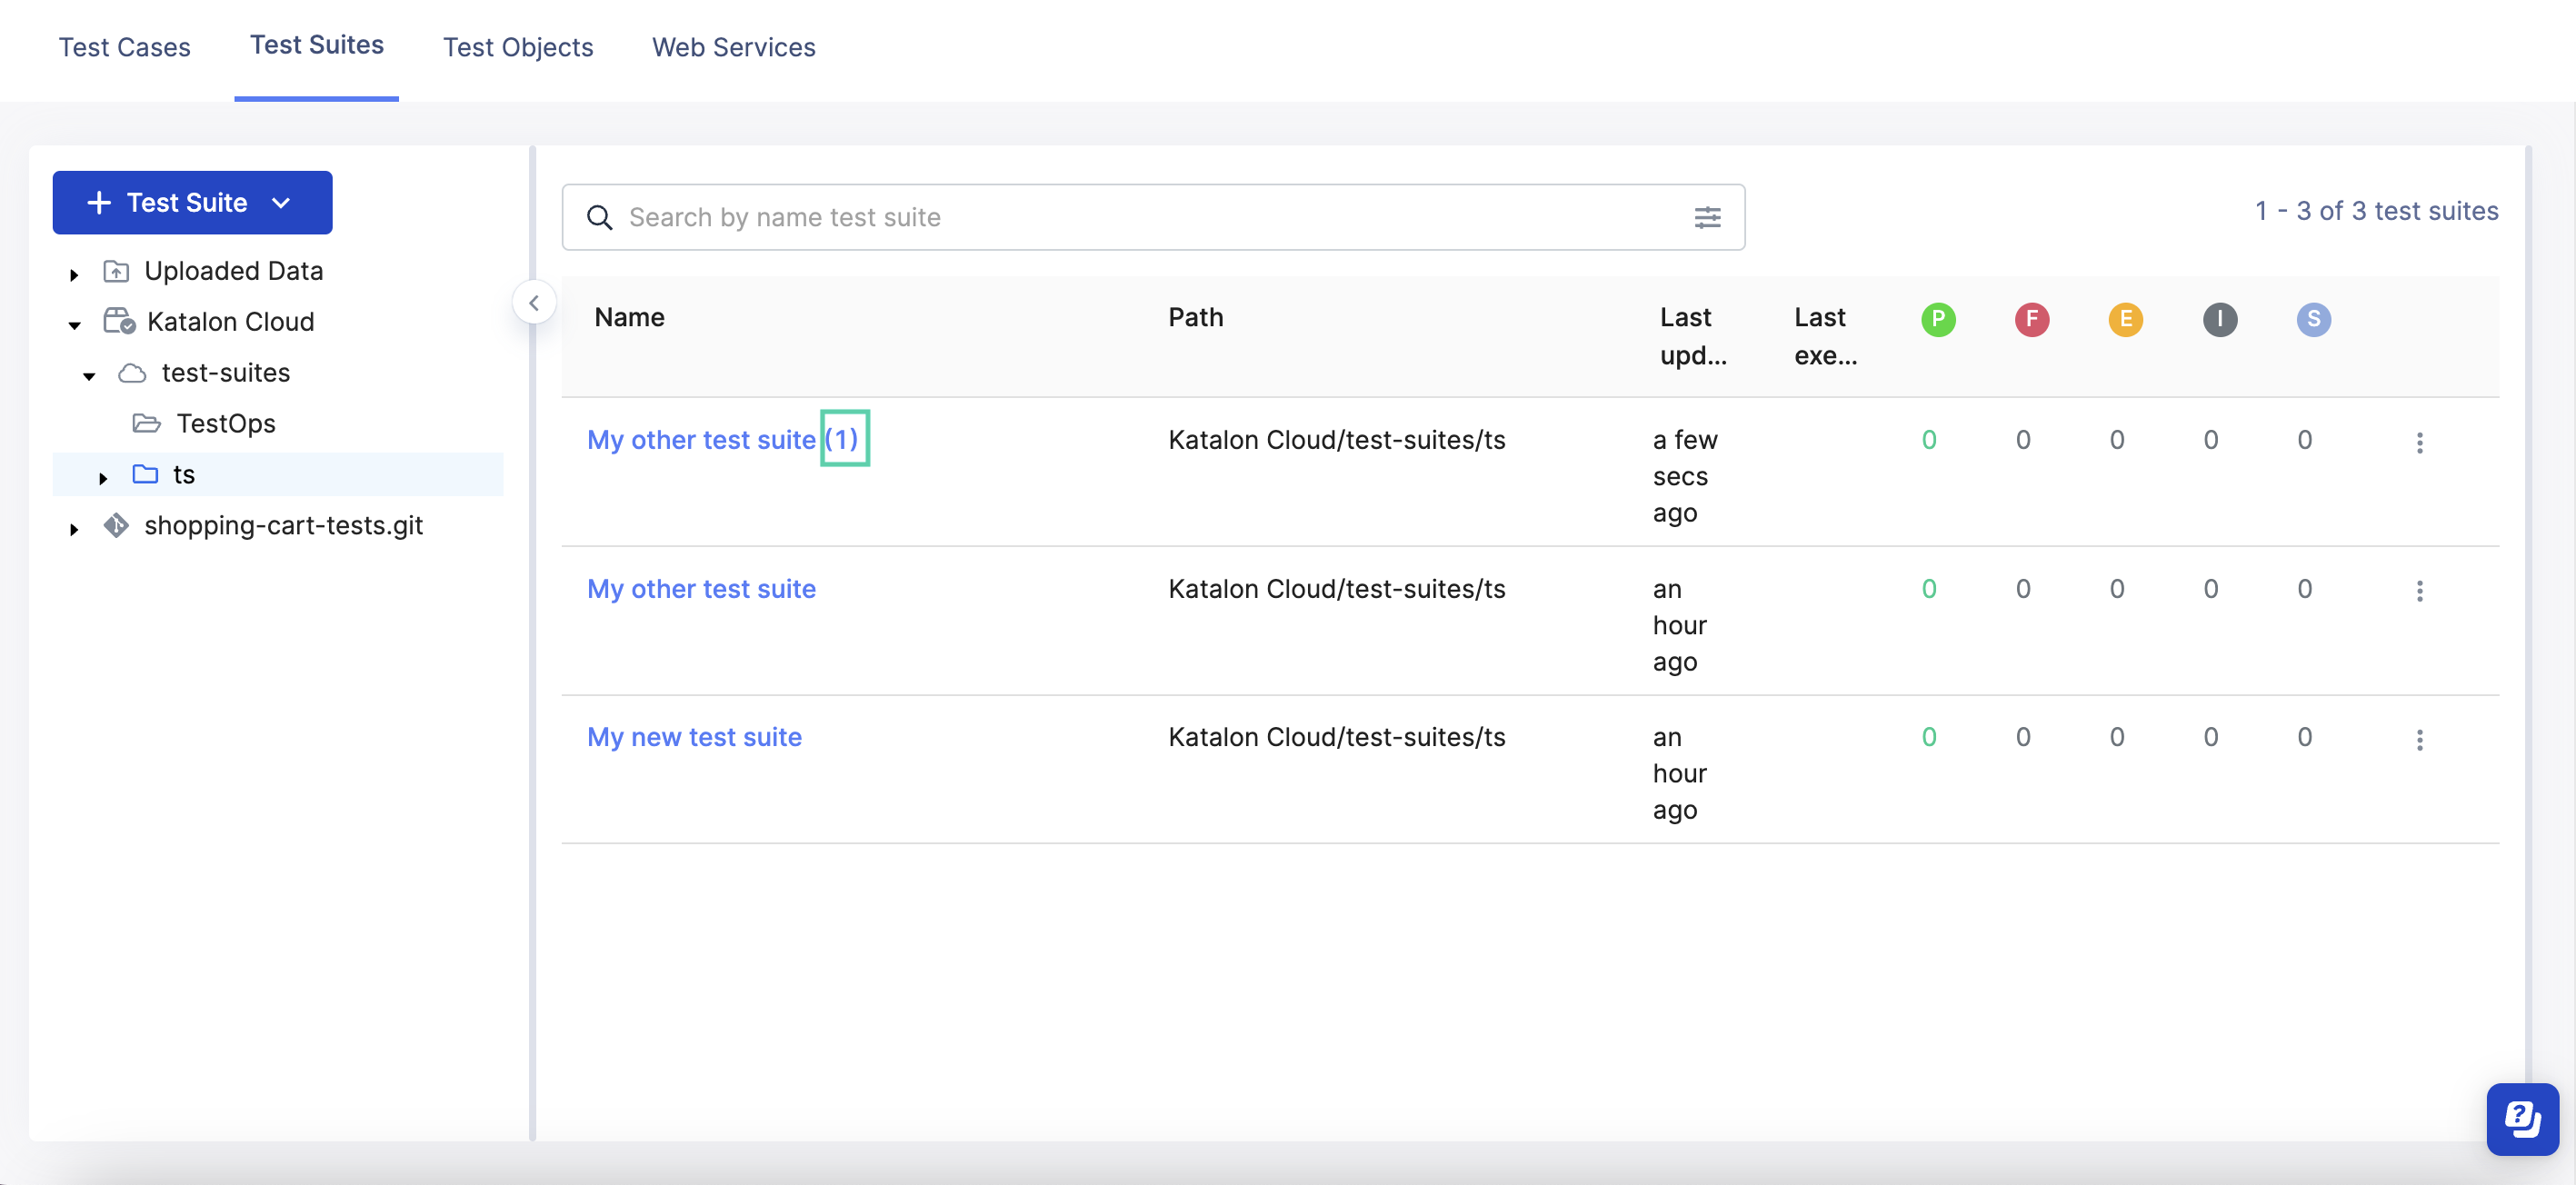The image size is (2576, 1185).
Task: Open the search filter options icon
Action: click(1708, 217)
